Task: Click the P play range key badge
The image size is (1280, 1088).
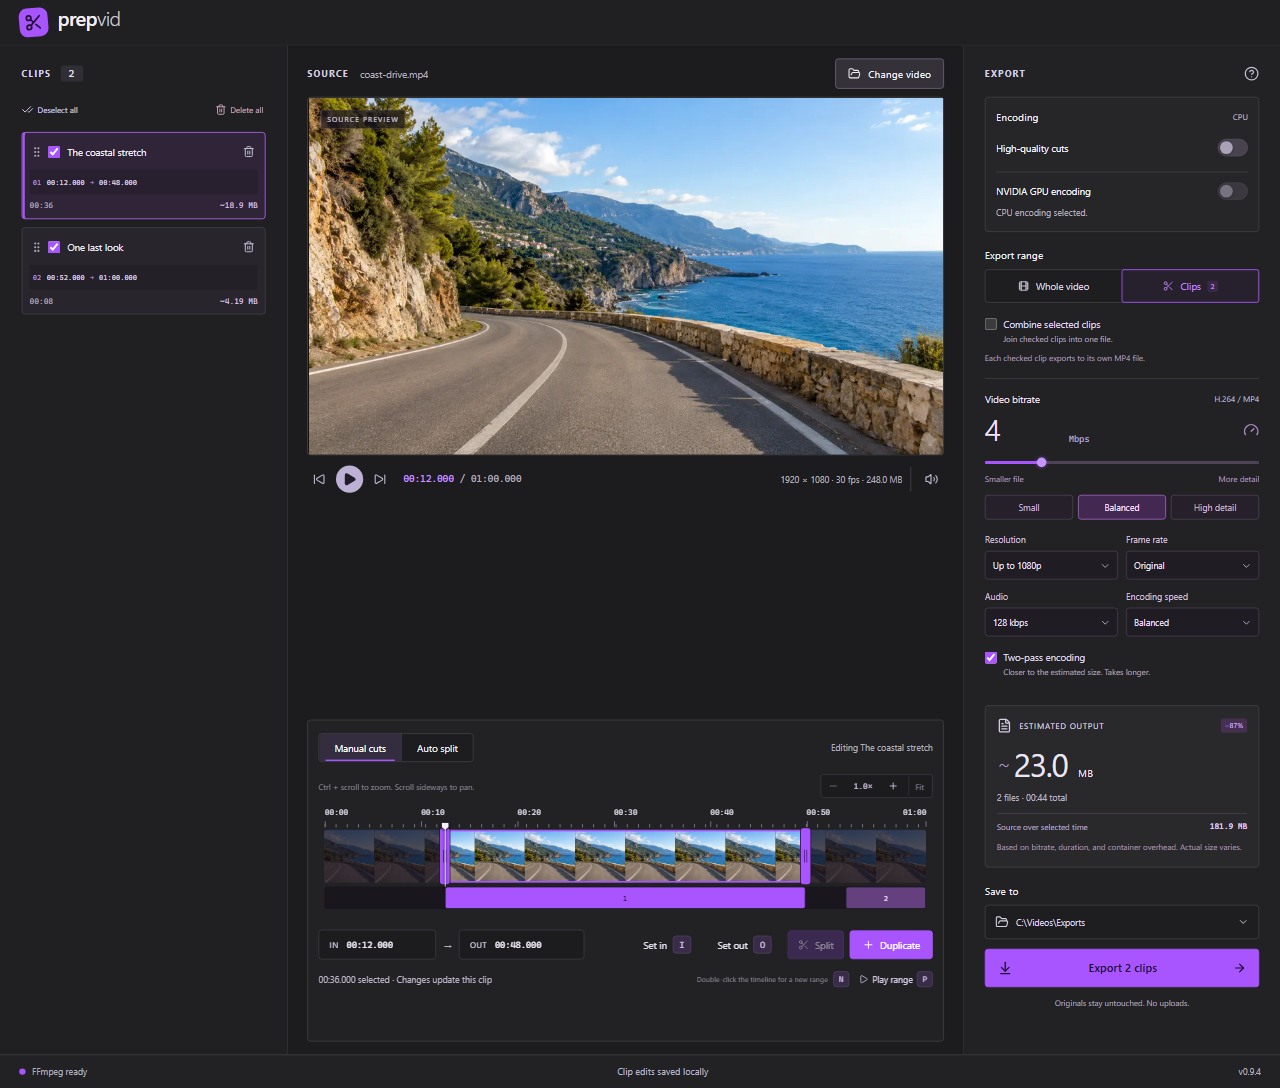Action: (925, 979)
